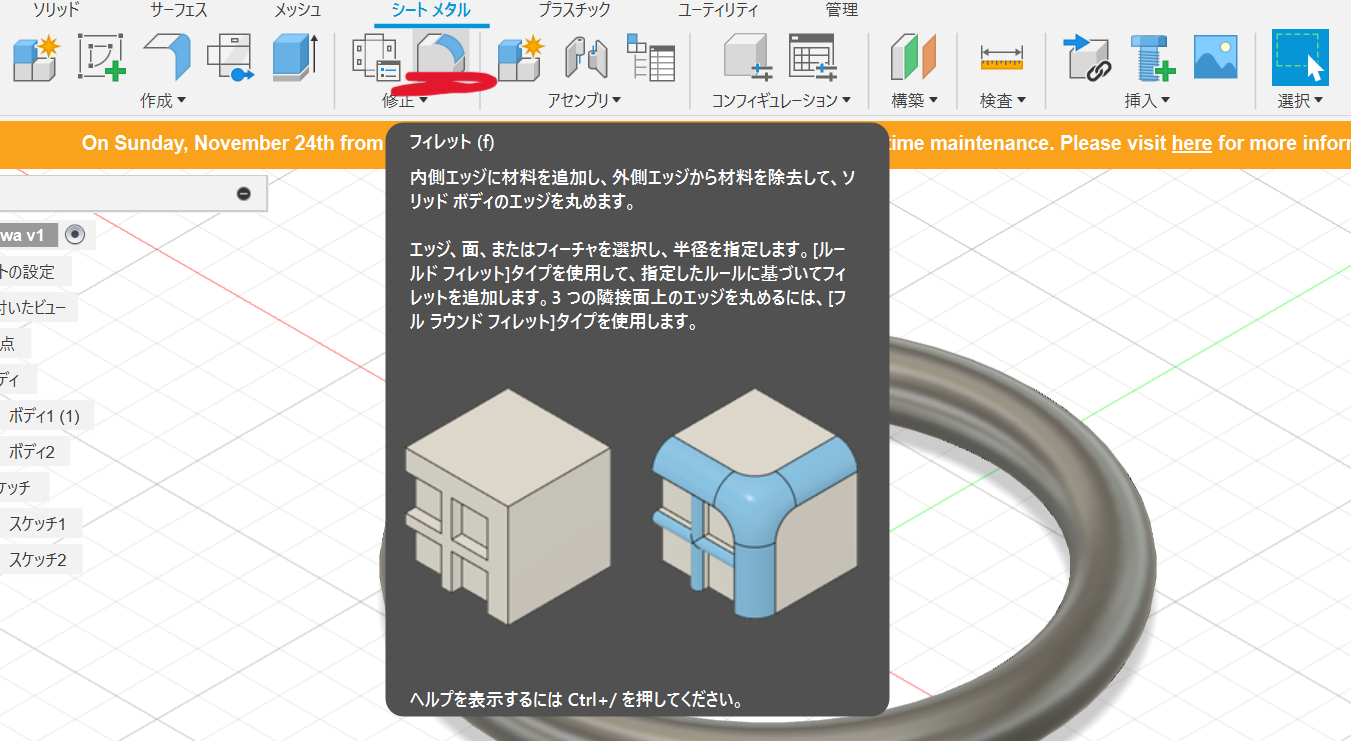The height and width of the screenshot is (741, 1351).
Task: Click the insert fastener bolt icon
Action: [1152, 57]
